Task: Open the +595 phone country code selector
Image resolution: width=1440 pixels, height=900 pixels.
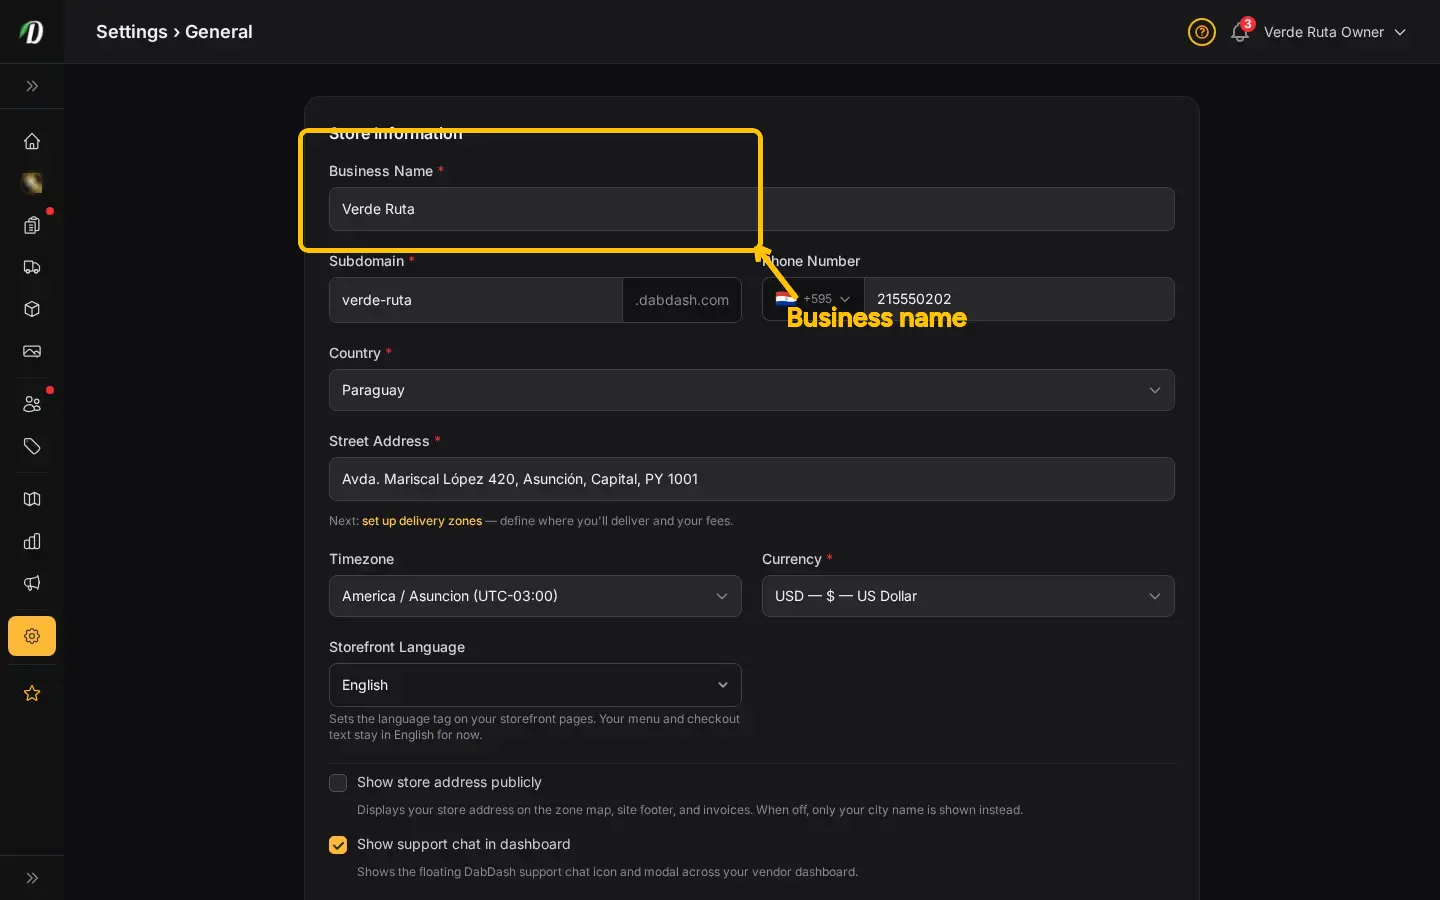Action: [x=813, y=299]
